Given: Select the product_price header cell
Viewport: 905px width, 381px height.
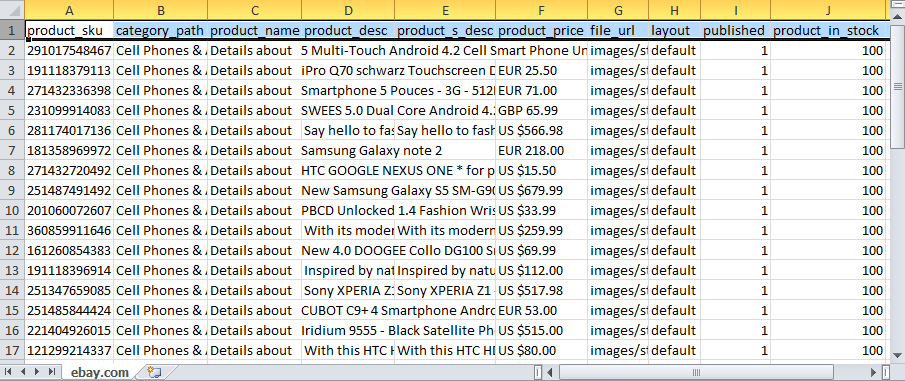Looking at the screenshot, I should (x=541, y=30).
